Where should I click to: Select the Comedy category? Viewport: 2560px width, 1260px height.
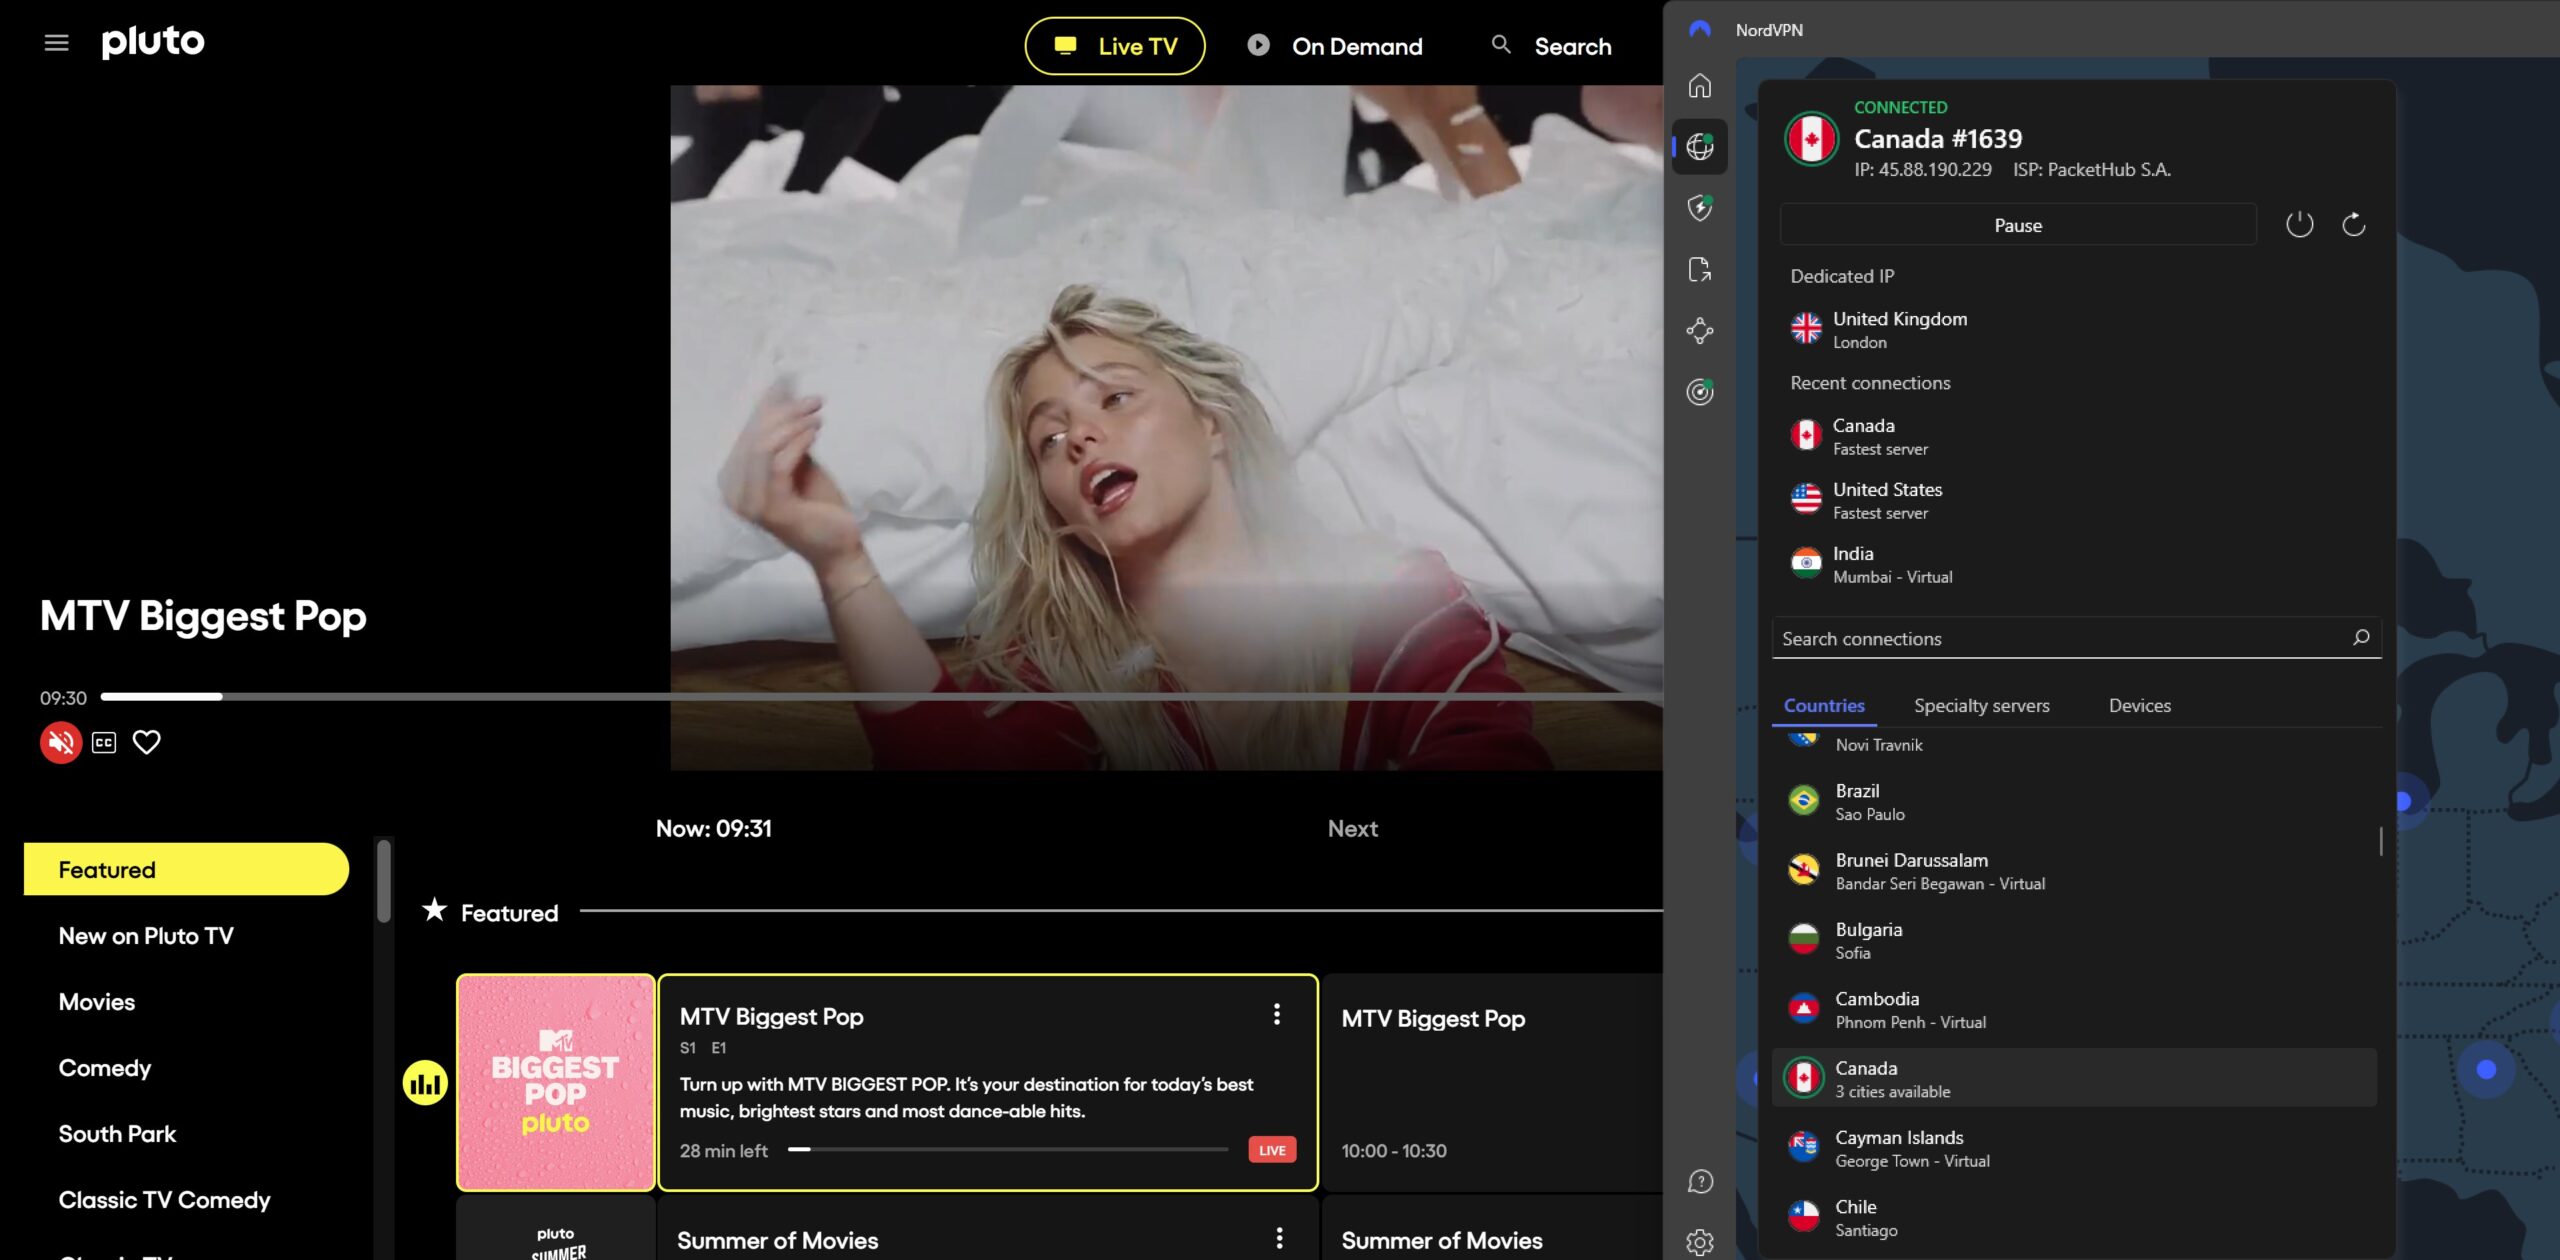105,1068
